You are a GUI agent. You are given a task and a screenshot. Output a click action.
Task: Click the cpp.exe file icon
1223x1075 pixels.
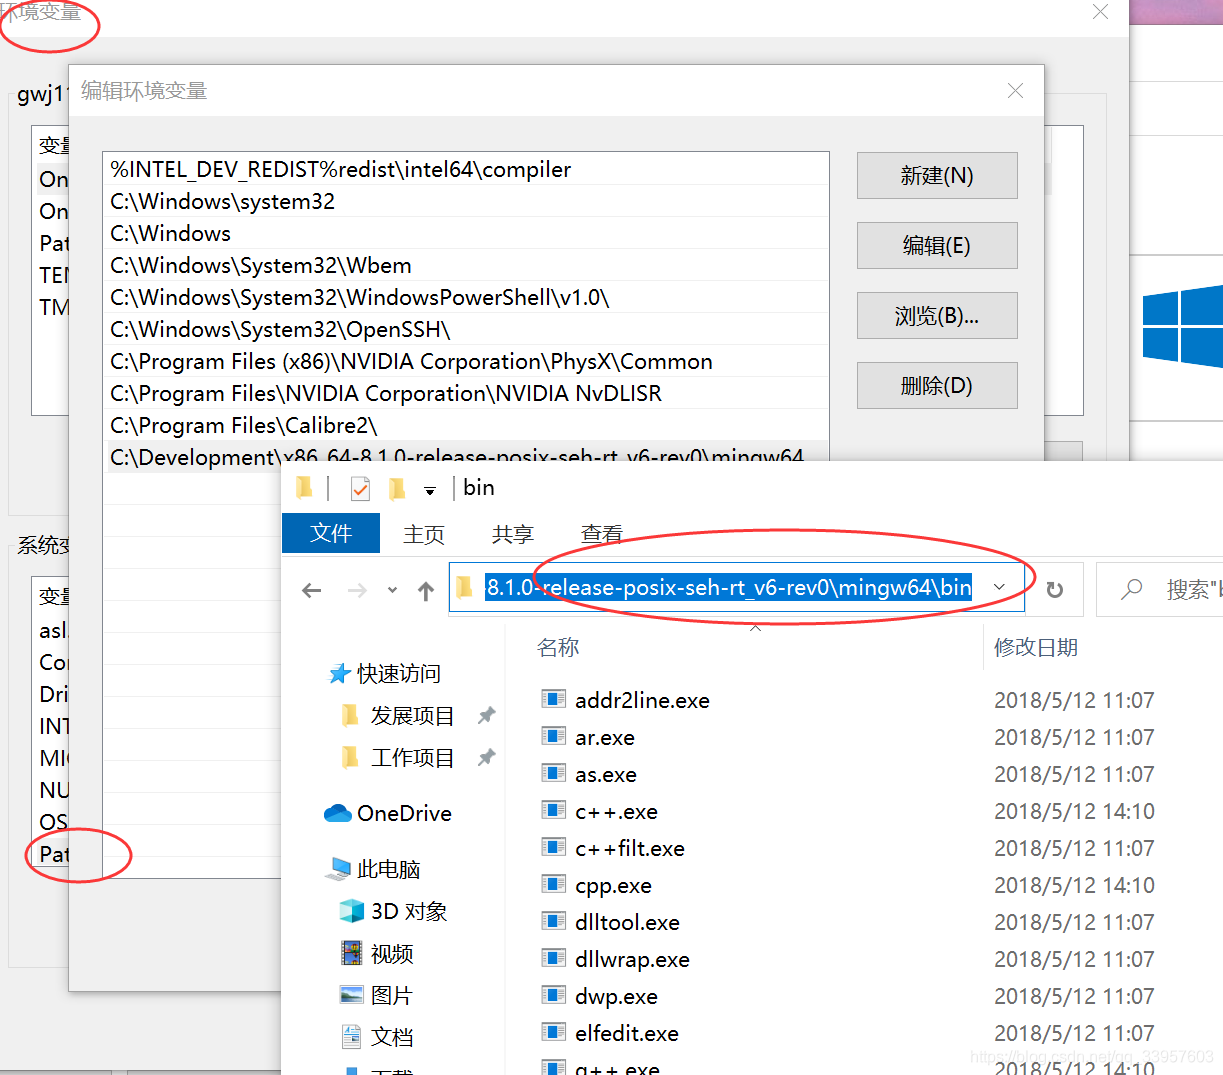pyautogui.click(x=553, y=884)
